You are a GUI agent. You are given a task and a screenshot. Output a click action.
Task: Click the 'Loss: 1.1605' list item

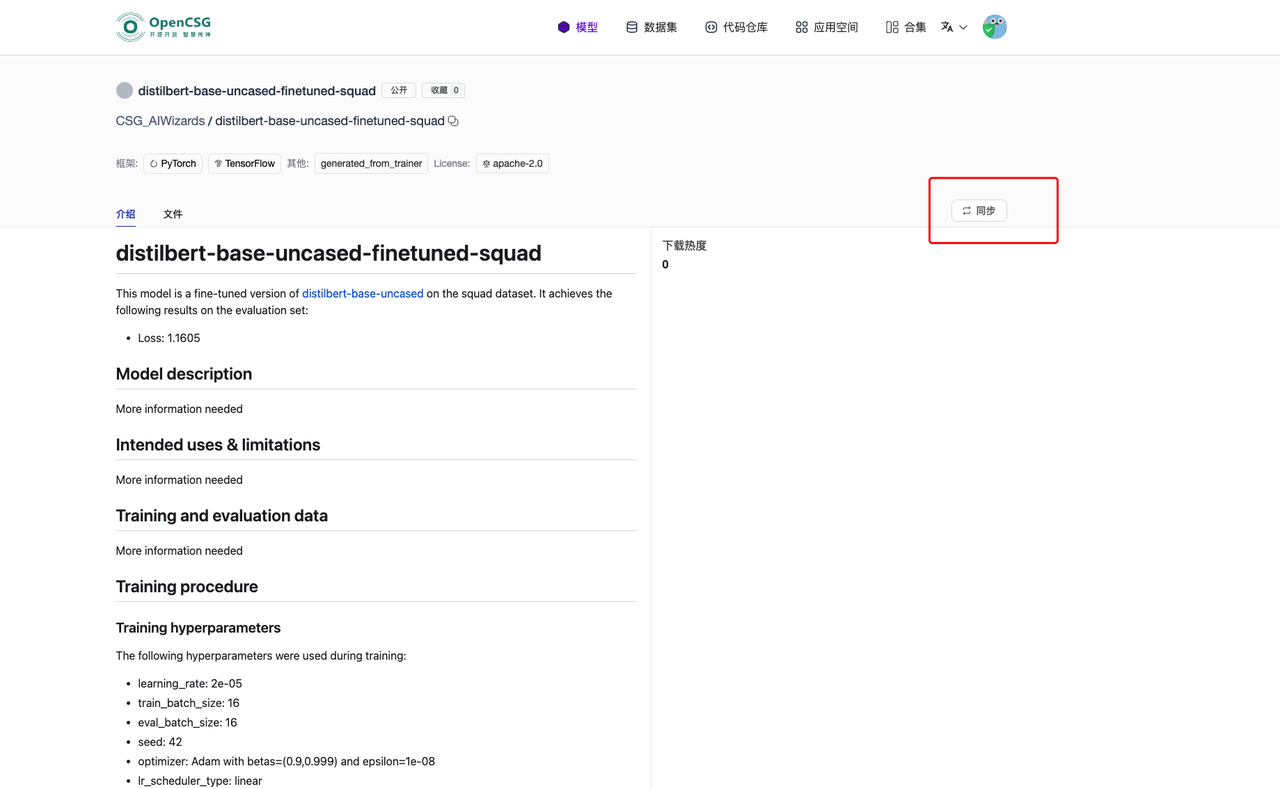pyautogui.click(x=169, y=338)
